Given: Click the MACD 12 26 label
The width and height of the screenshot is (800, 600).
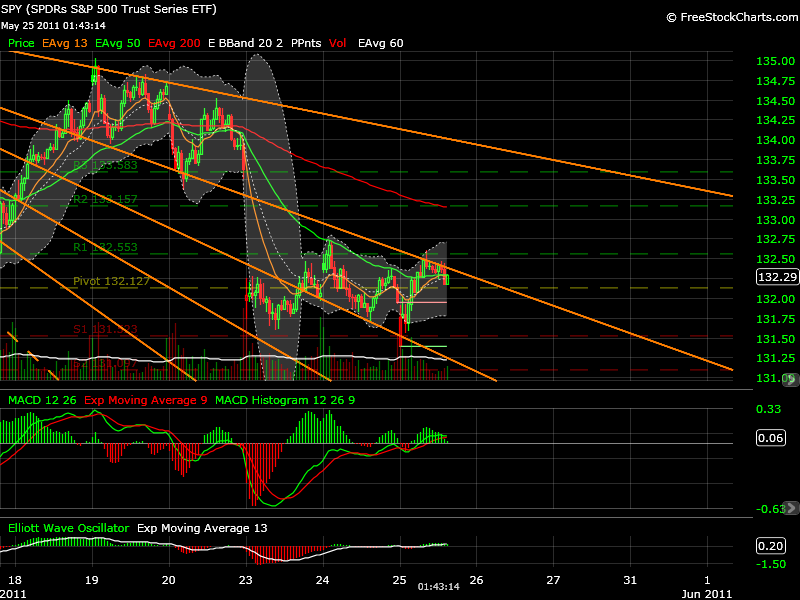Looking at the screenshot, I should point(42,401).
